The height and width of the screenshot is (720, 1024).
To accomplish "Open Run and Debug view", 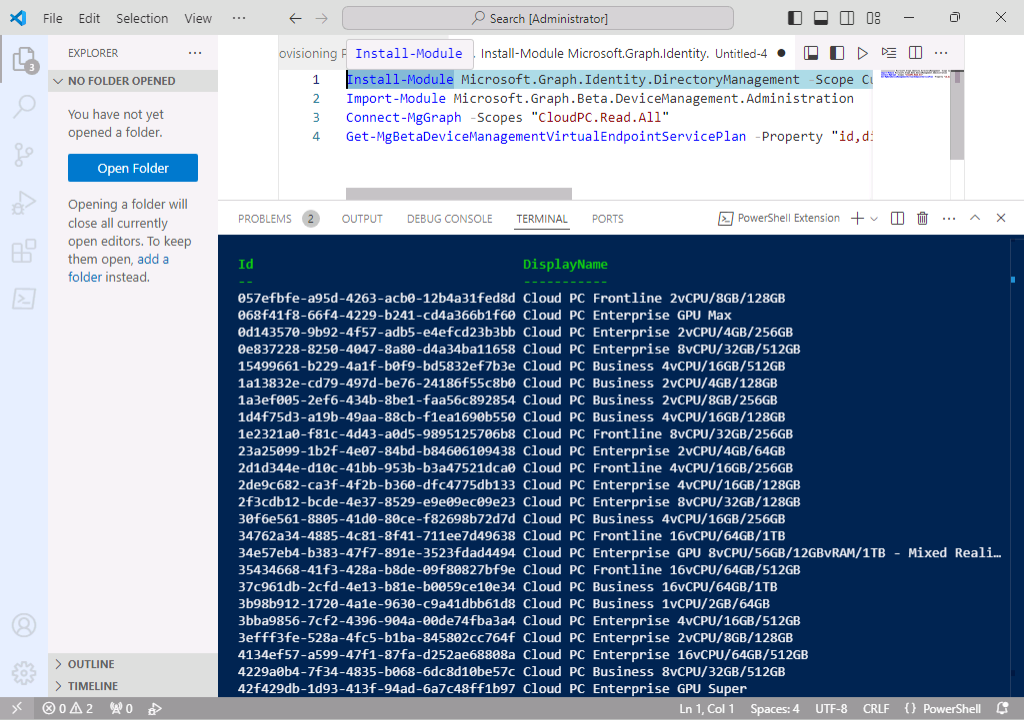I will pyautogui.click(x=24, y=203).
